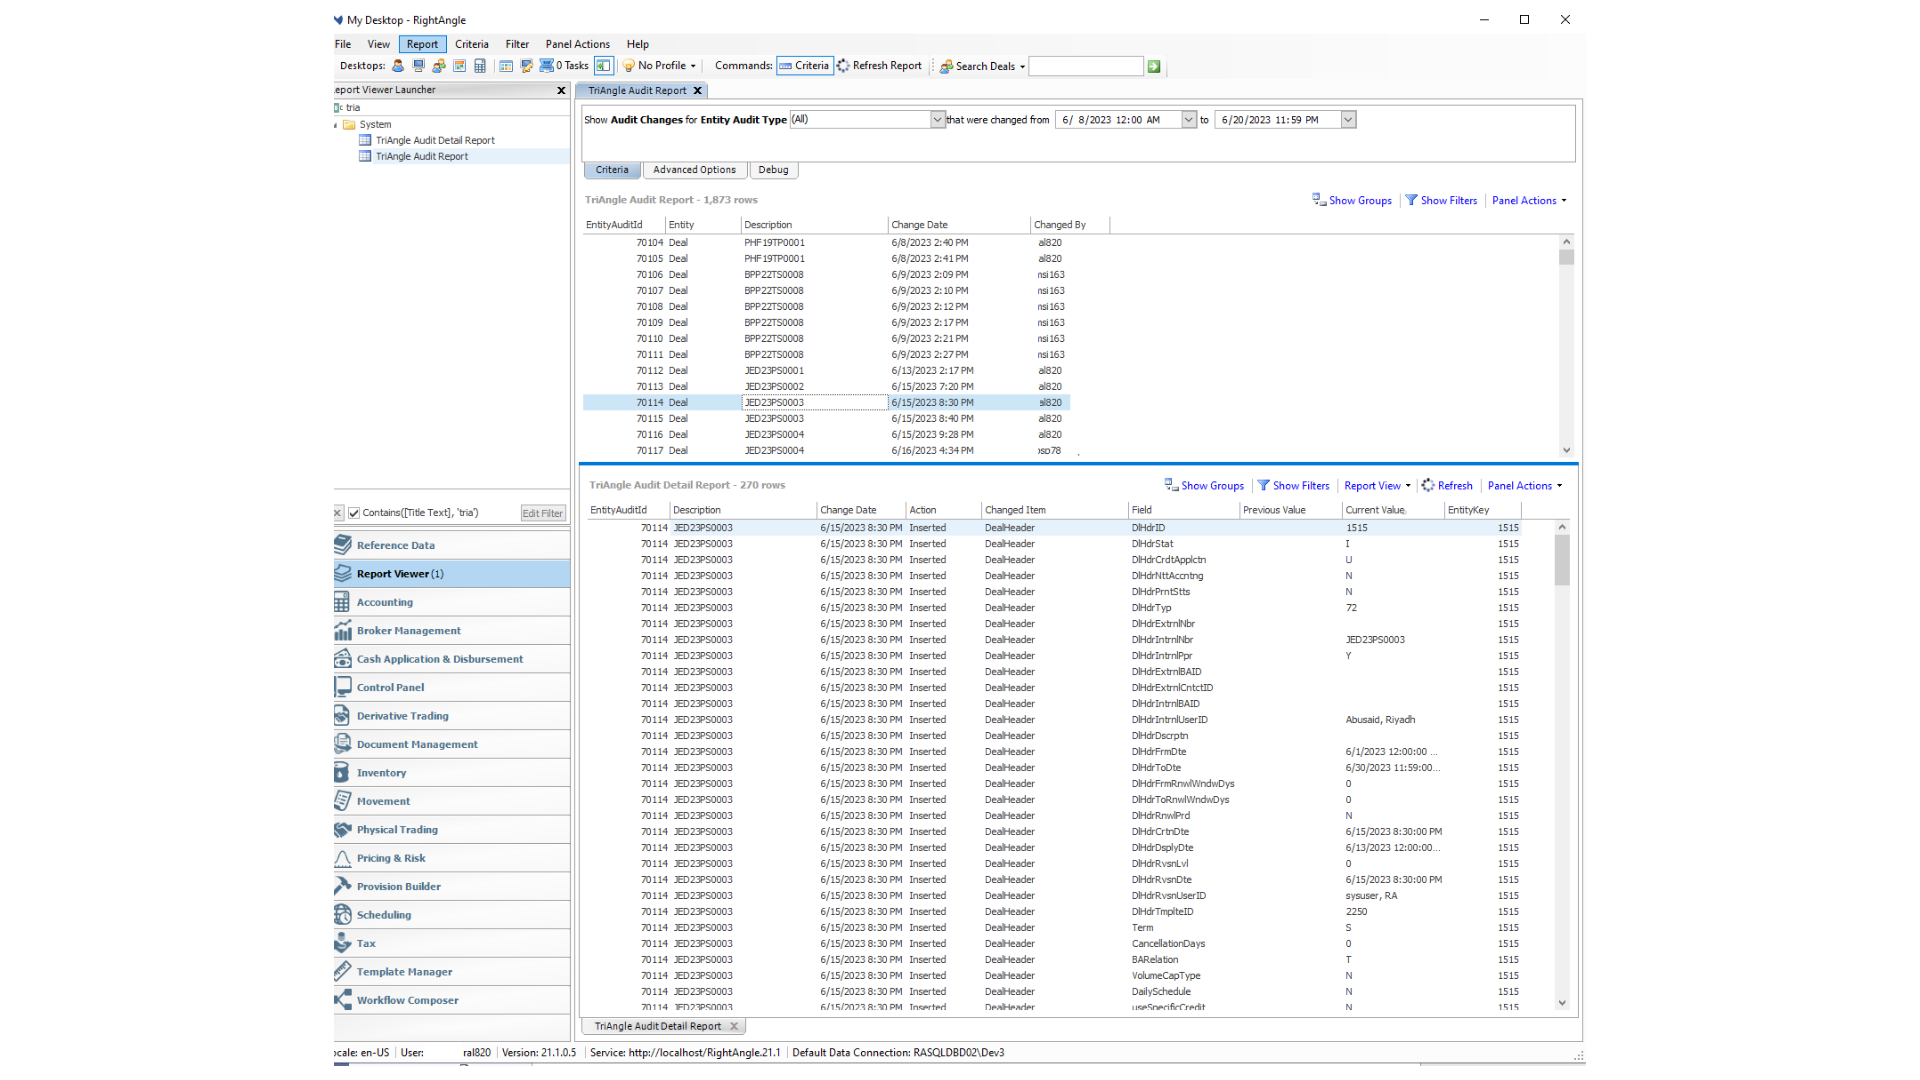Image resolution: width=1920 pixels, height=1080 pixels.
Task: Click the Edit Filter button
Action: pyautogui.click(x=542, y=513)
